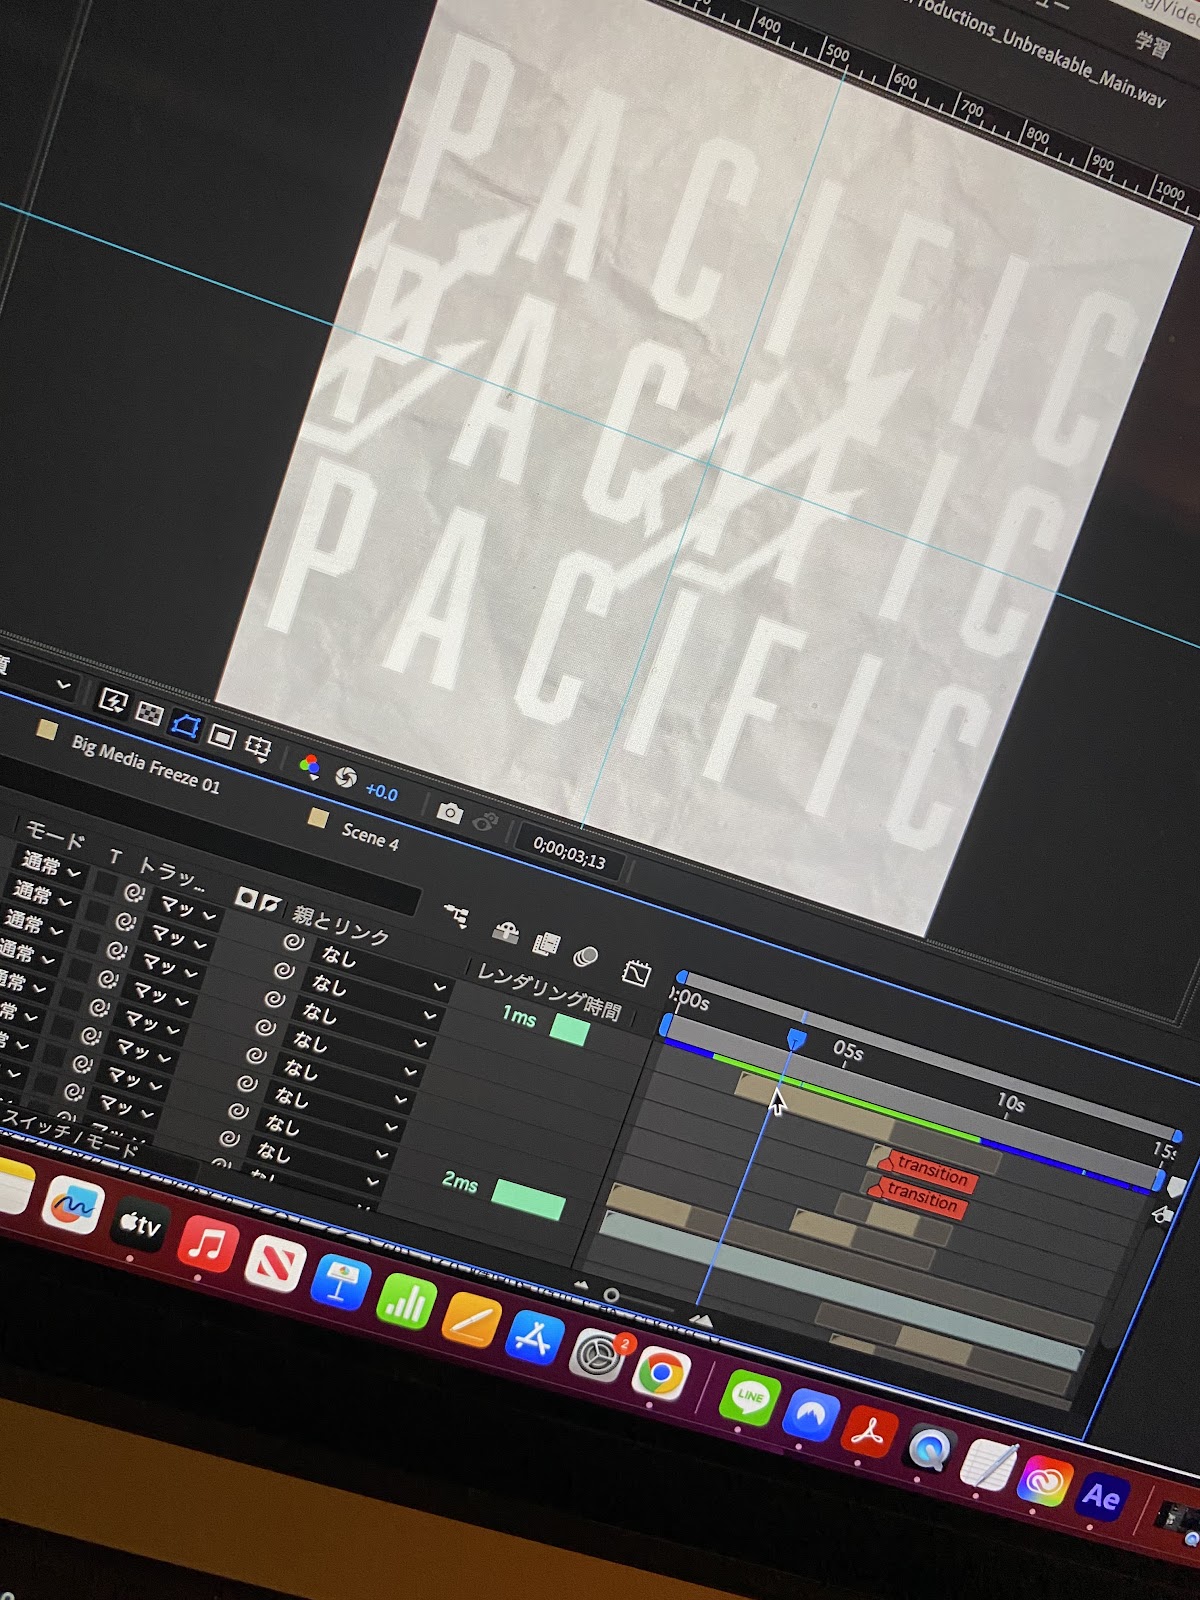
Task: Launch Google Chrome from the Dock
Action: click(x=661, y=1374)
